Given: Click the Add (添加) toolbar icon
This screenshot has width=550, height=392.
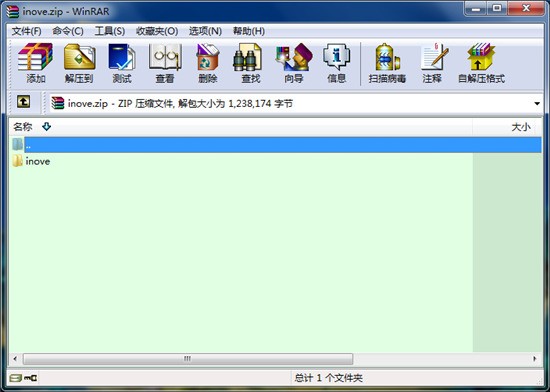Looking at the screenshot, I should (x=35, y=58).
